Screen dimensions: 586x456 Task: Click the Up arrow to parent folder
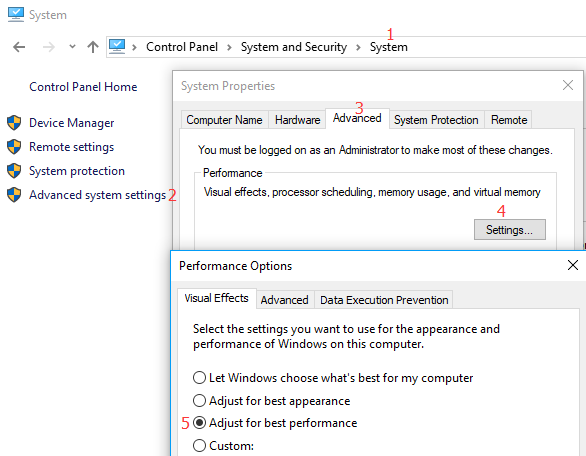point(93,47)
